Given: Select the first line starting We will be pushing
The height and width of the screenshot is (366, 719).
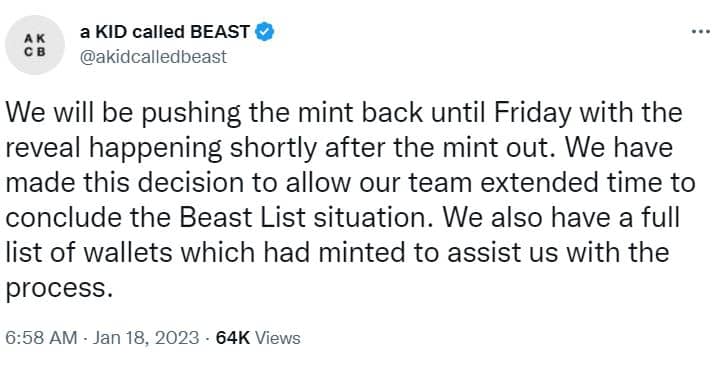Looking at the screenshot, I should coord(343,113).
